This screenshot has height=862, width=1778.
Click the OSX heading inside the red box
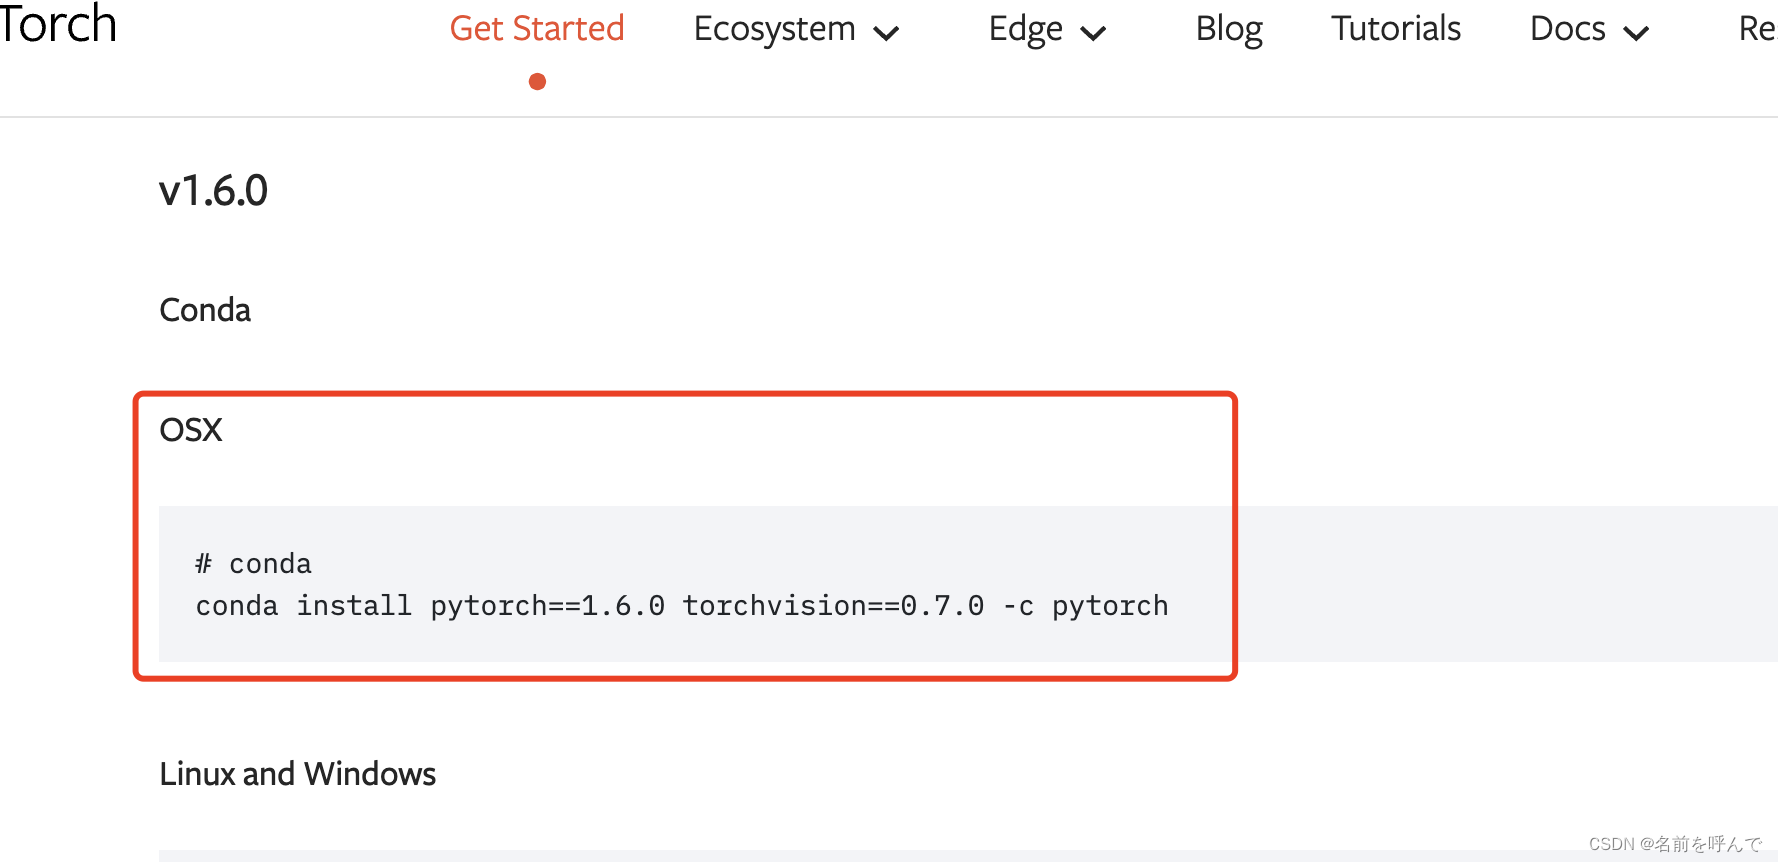pos(190,429)
